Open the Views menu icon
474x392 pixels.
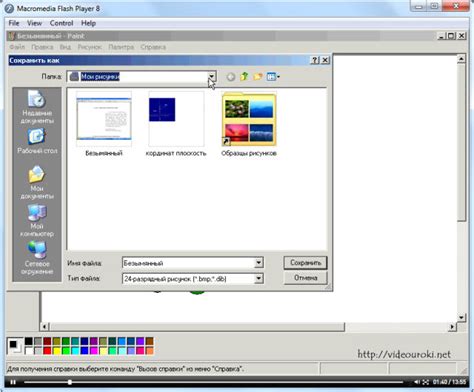click(x=273, y=77)
